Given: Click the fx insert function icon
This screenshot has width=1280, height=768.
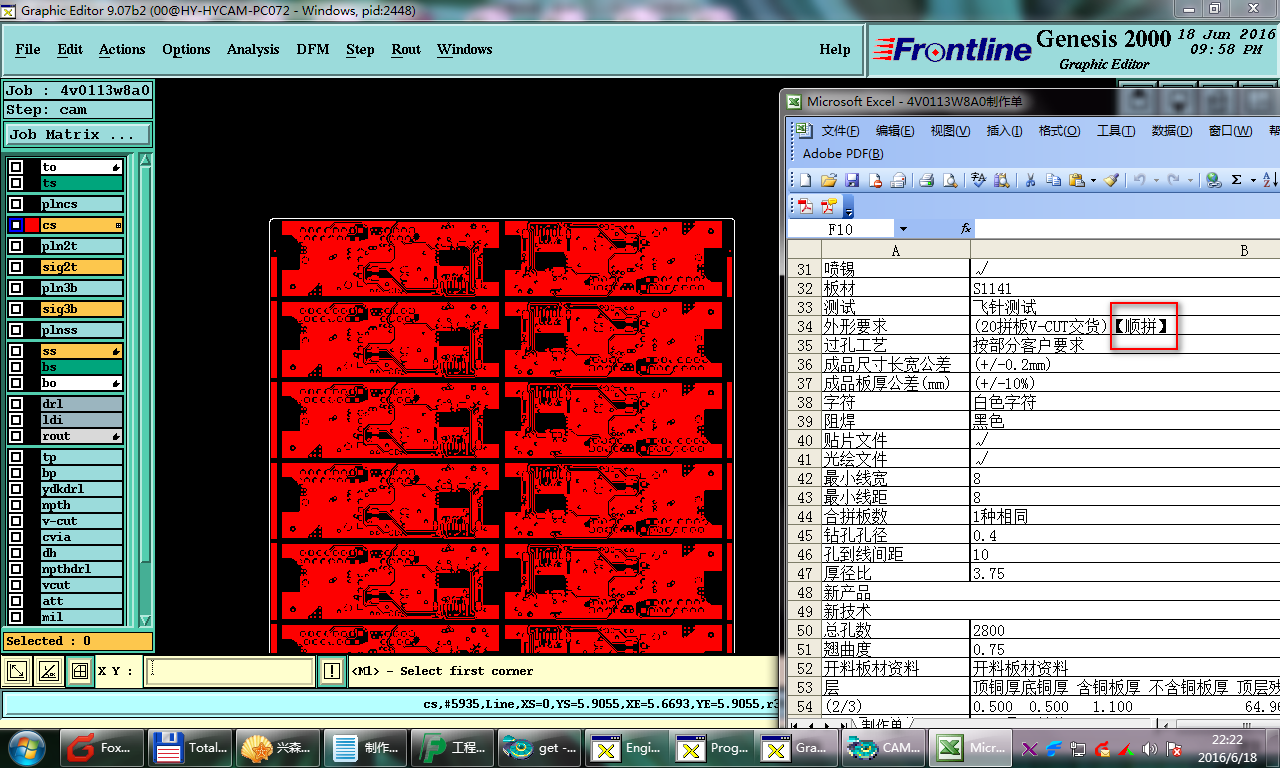Looking at the screenshot, I should point(966,229).
